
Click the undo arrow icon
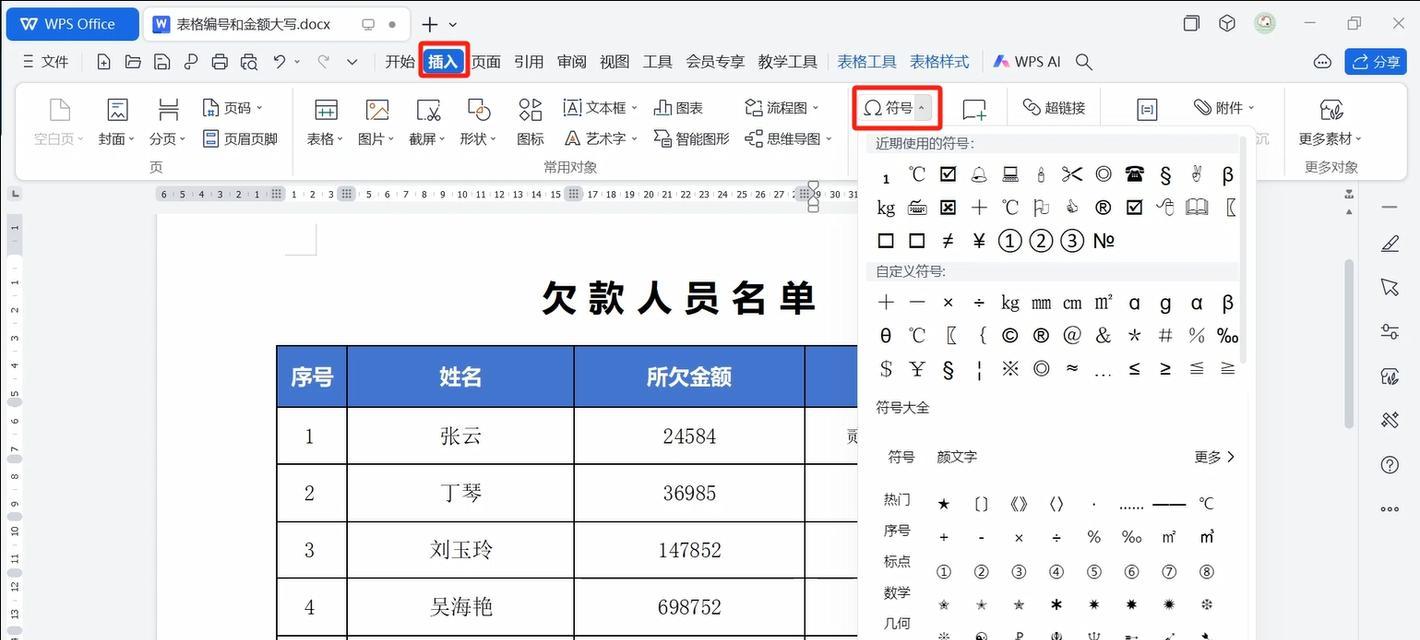(279, 62)
